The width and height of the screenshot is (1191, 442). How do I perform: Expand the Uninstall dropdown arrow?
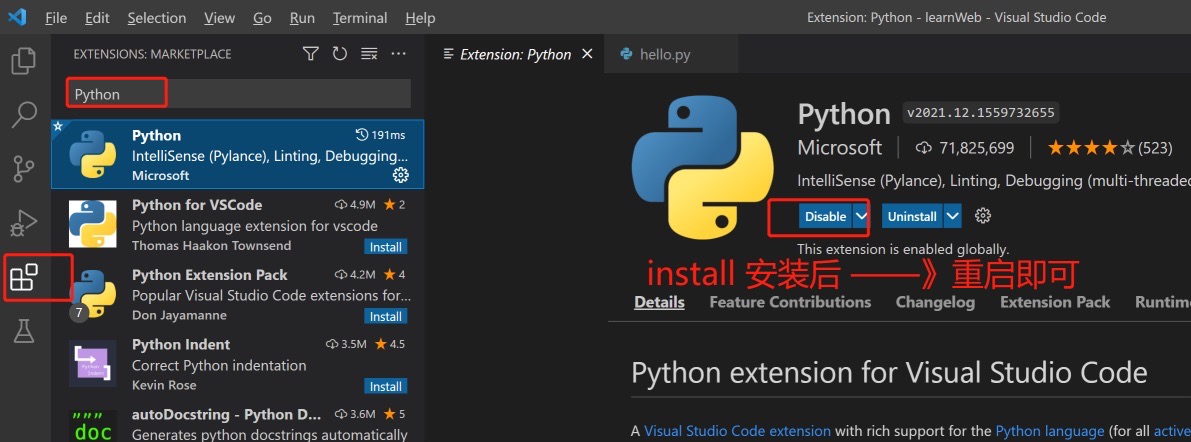[952, 216]
